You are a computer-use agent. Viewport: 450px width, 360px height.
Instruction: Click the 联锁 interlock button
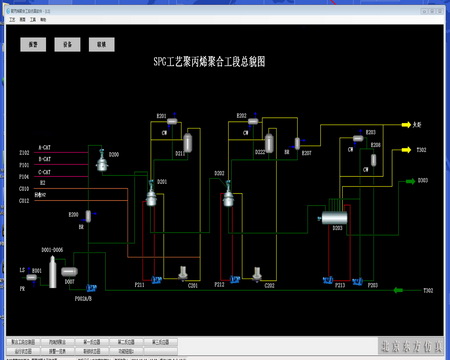click(102, 44)
